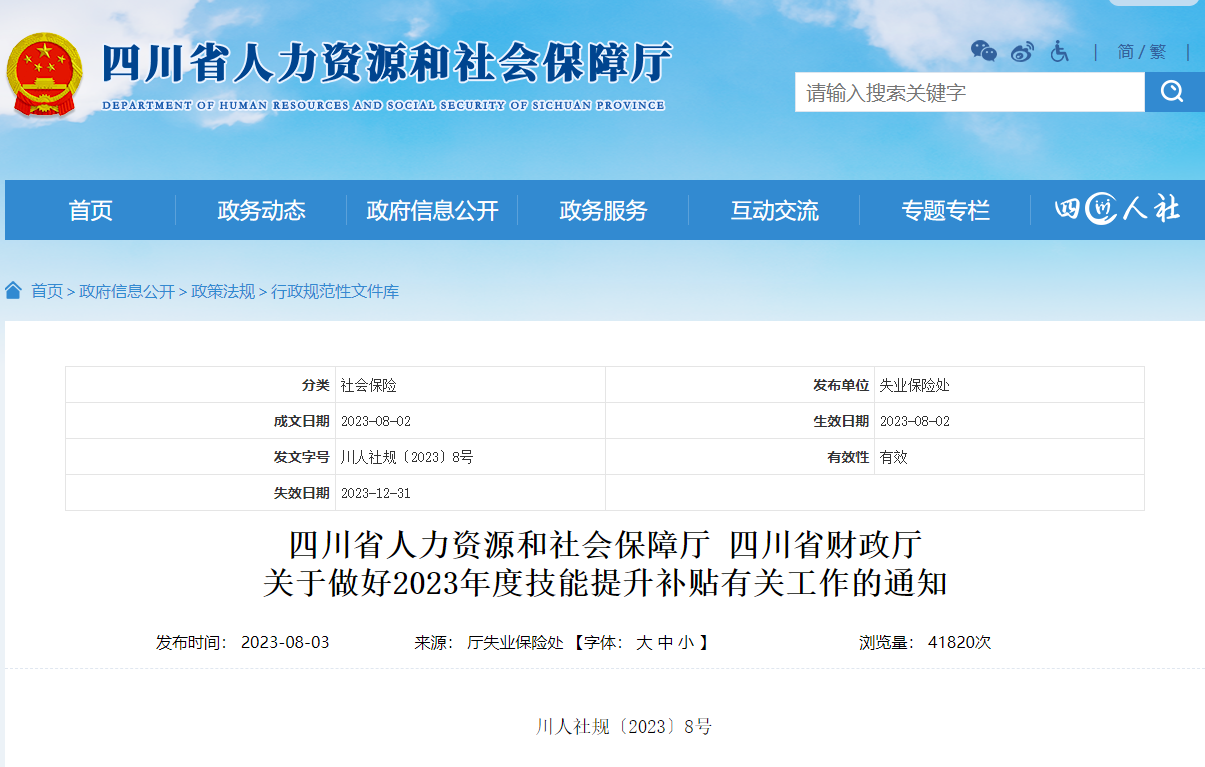Viewport: 1205px width, 767px height.
Task: Switch to simplified Chinese 简
Action: coord(1126,52)
